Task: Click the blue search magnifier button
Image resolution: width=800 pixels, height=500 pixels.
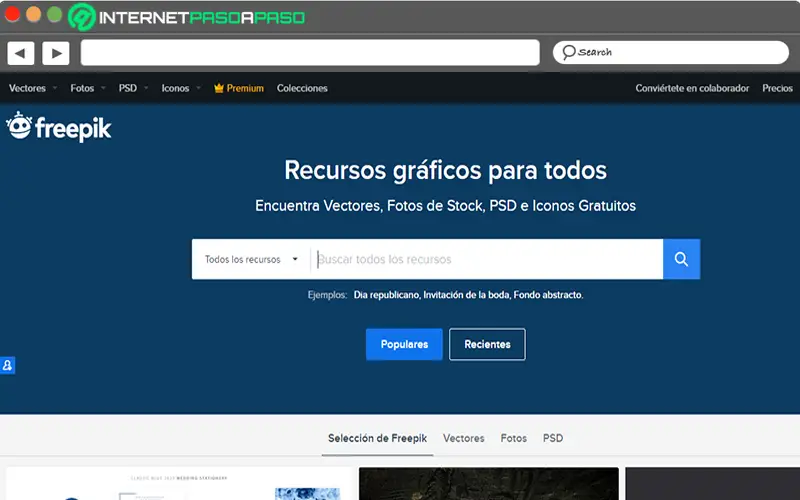Action: [x=681, y=259]
